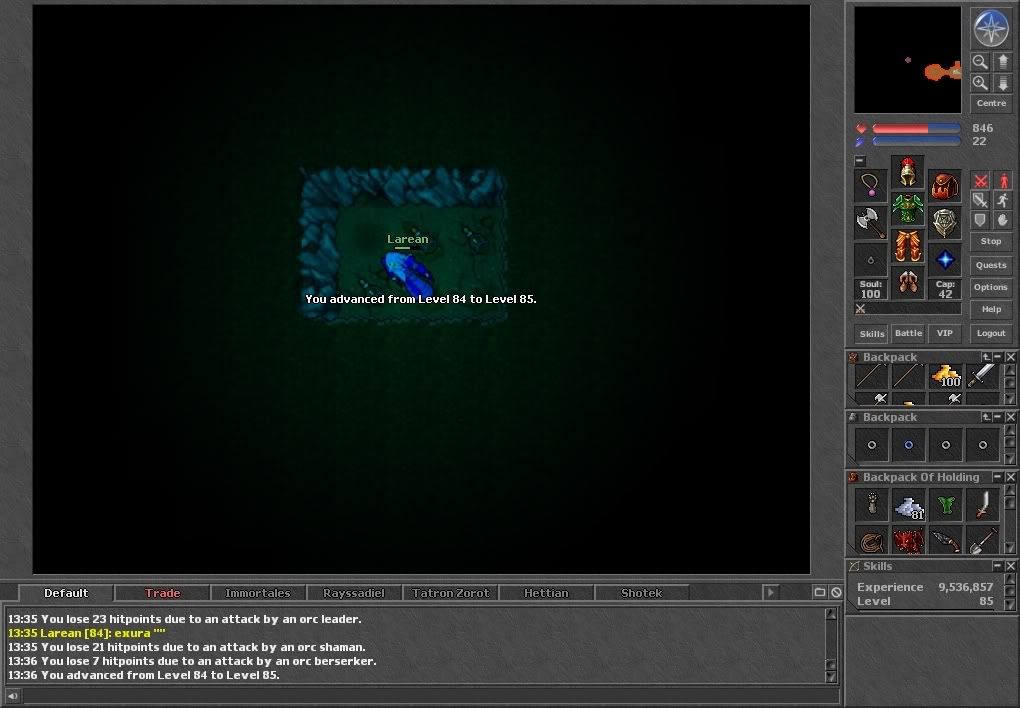The width and height of the screenshot is (1020, 708).
Task: Collapse the inventory panel minus button
Action: [x=860, y=160]
